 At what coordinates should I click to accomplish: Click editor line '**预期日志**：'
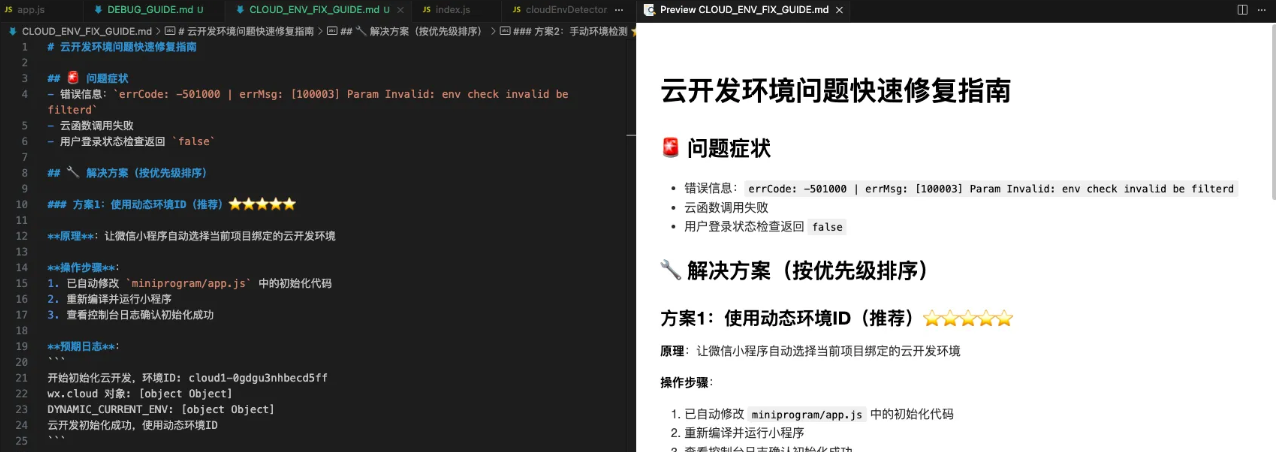click(83, 346)
